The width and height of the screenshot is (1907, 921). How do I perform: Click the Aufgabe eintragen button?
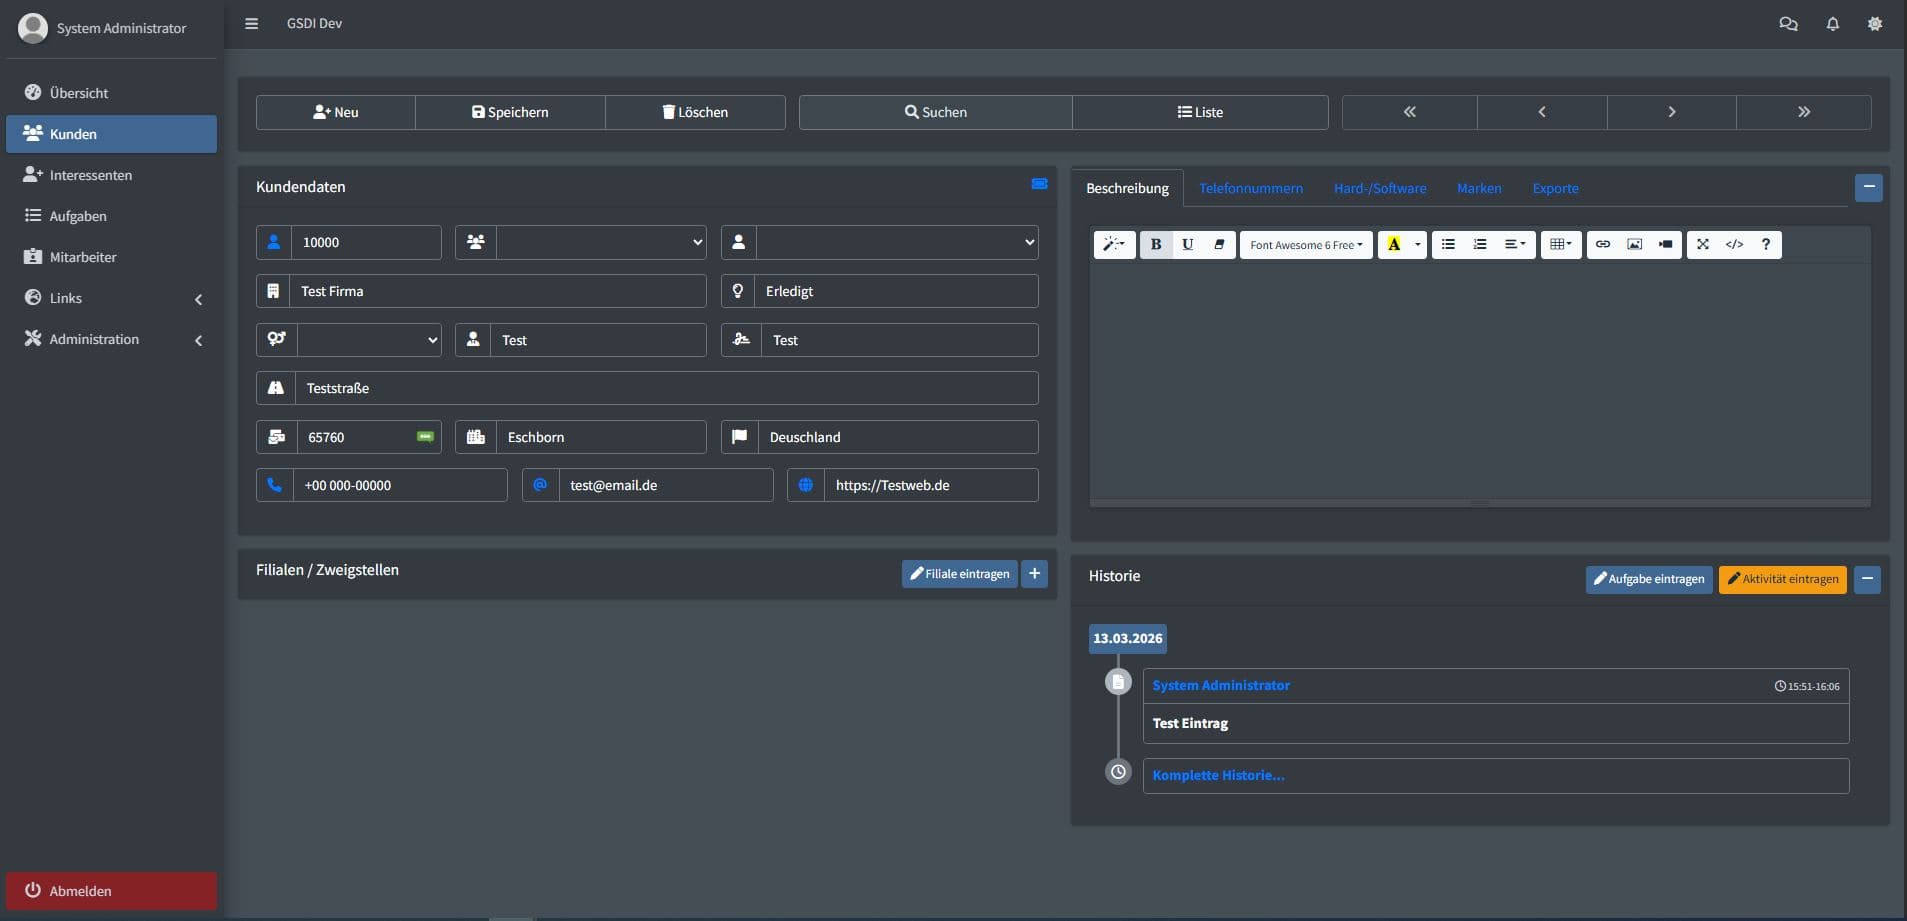click(1648, 579)
